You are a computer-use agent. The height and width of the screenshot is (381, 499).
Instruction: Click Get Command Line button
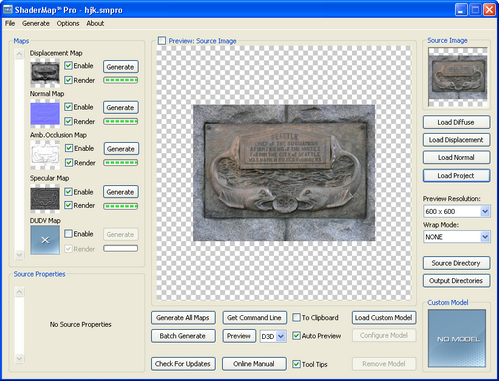254,318
